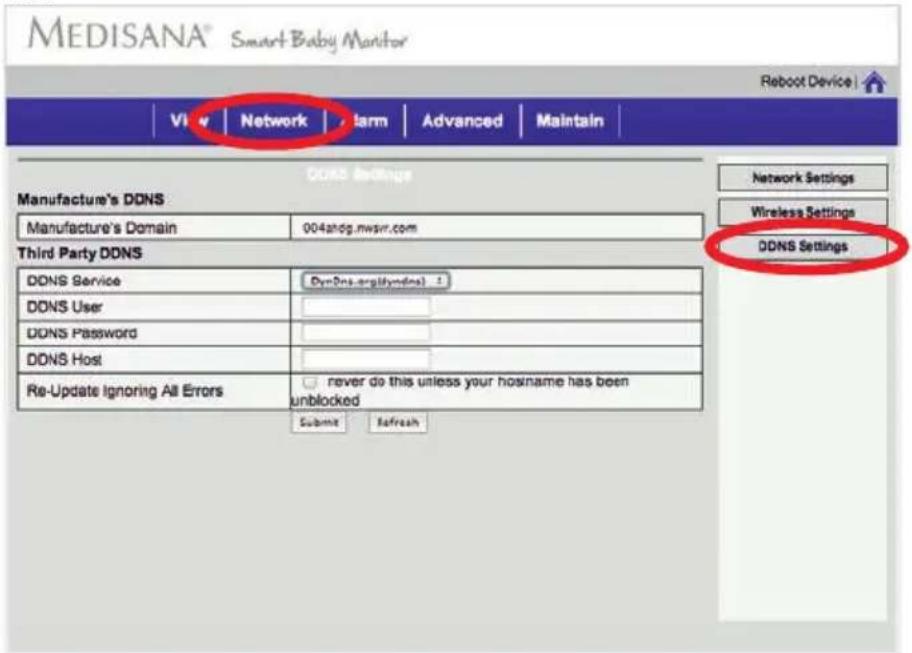This screenshot has height=653, width=912.
Task: Click the Submit button
Action: point(319,422)
